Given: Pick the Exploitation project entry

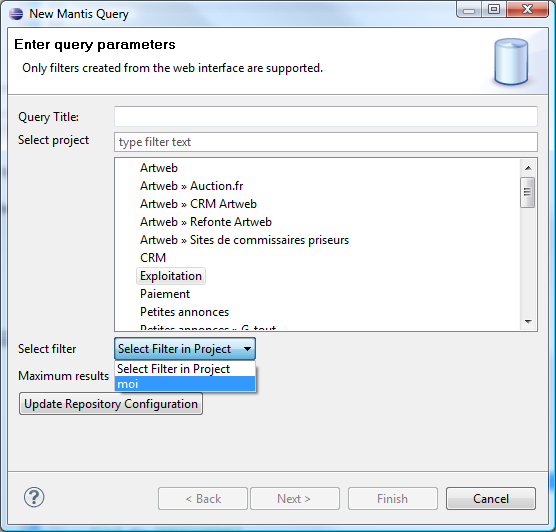Looking at the screenshot, I should point(171,276).
